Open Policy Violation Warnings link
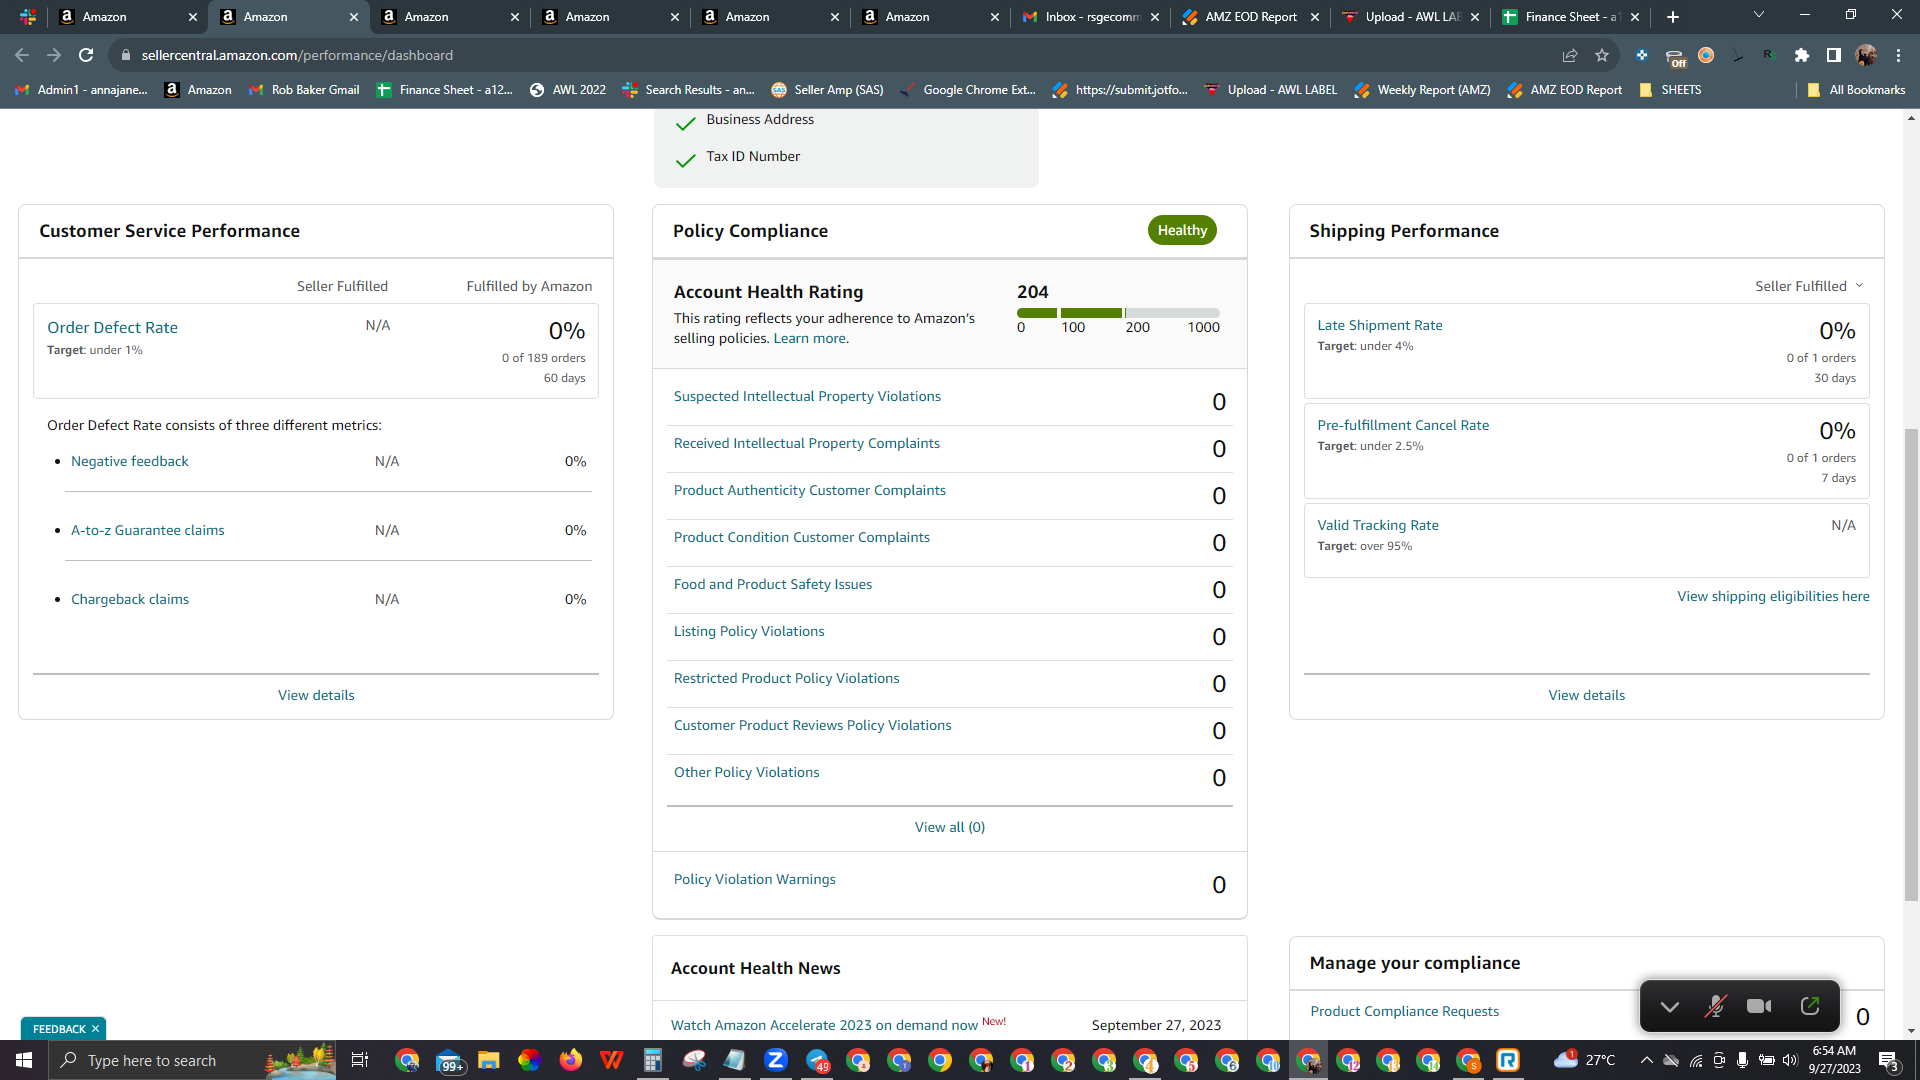Viewport: 1920px width, 1080px height. pos(755,879)
